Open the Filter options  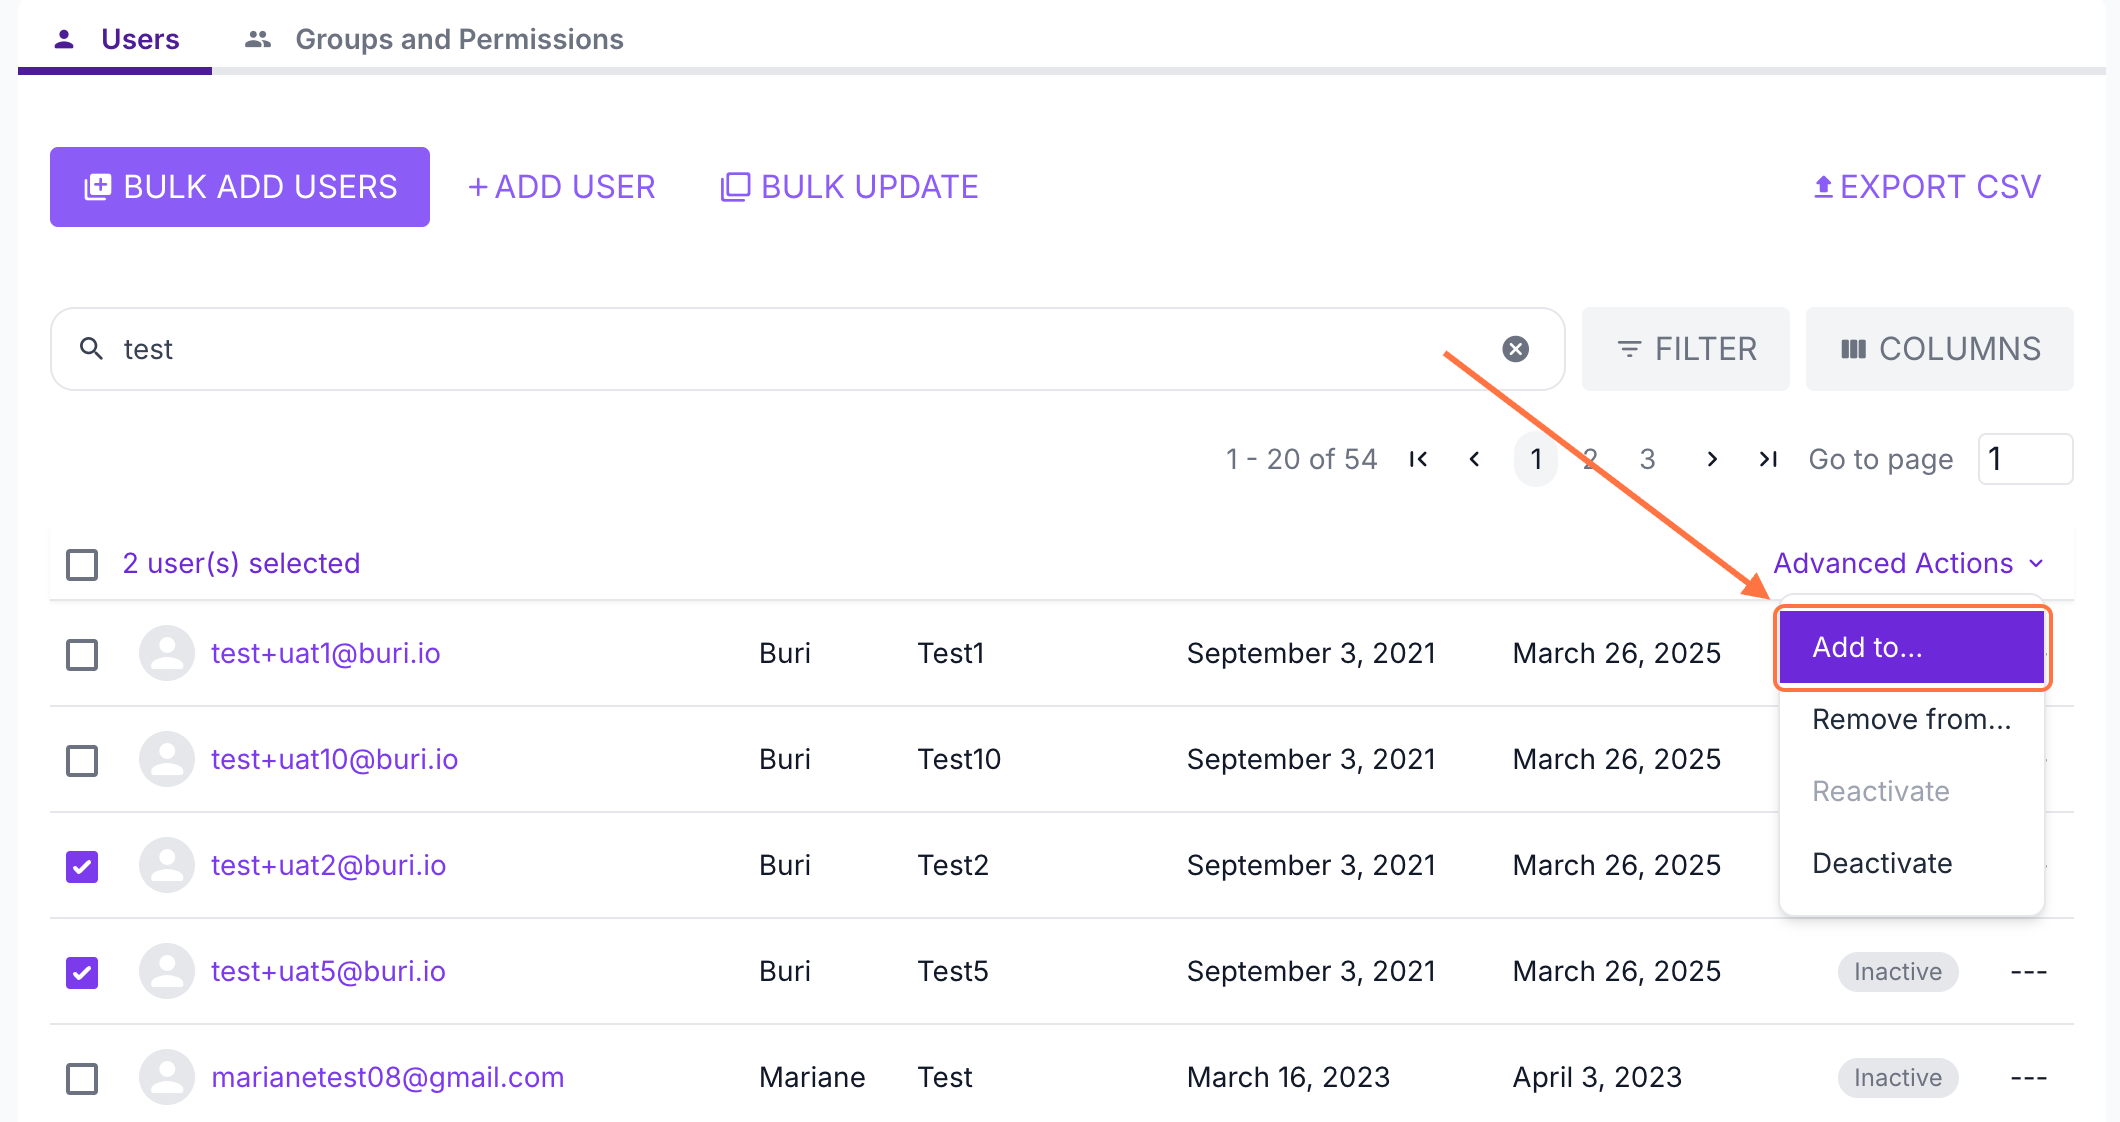tap(1686, 349)
